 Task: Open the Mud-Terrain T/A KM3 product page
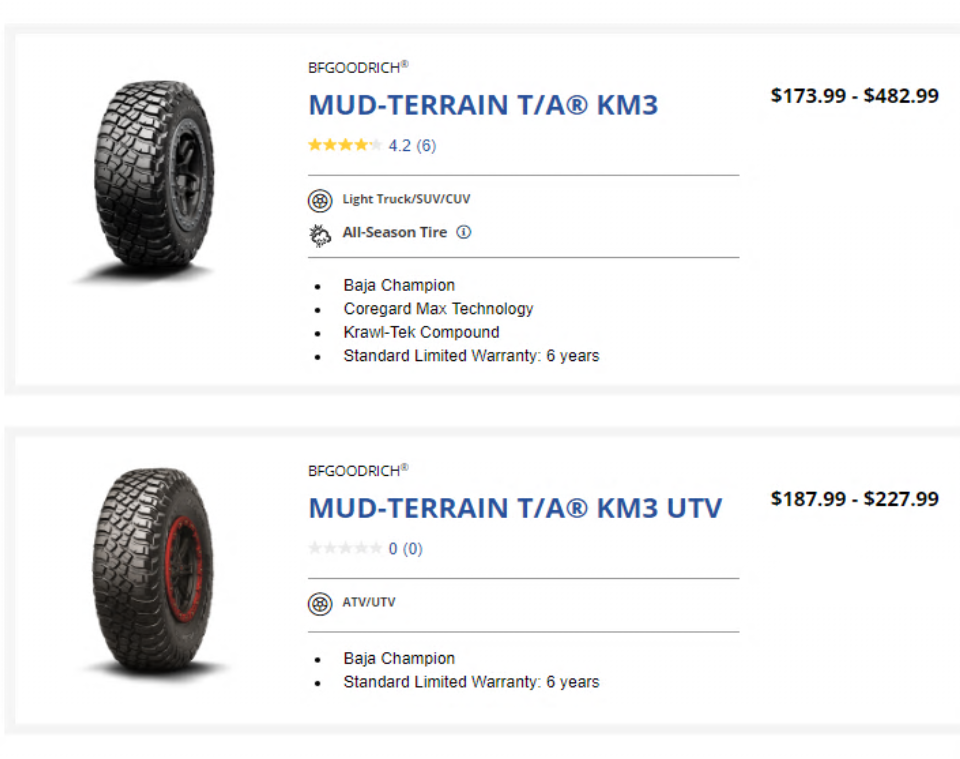pos(483,105)
